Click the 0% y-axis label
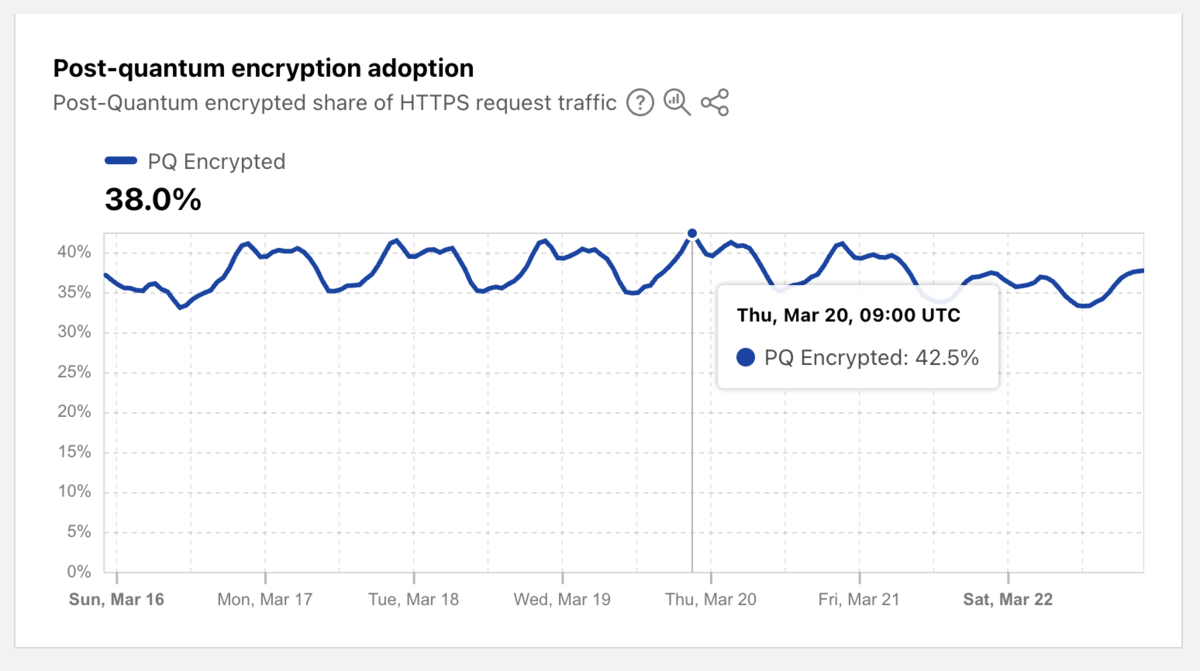 tap(78, 572)
